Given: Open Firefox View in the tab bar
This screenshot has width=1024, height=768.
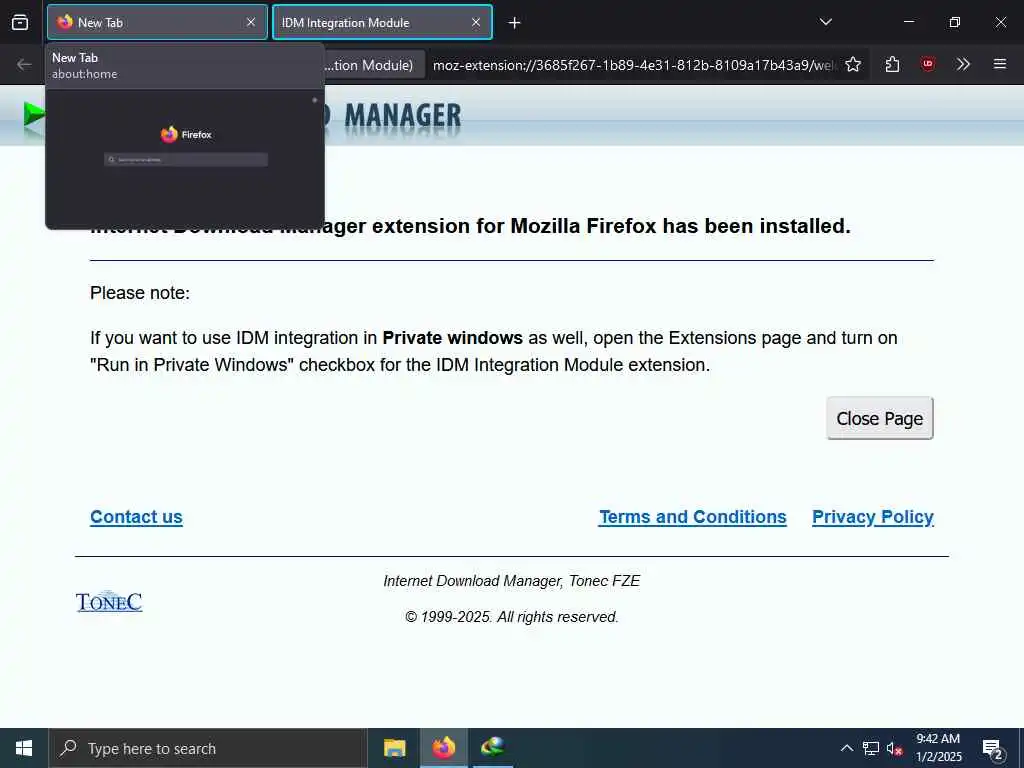Looking at the screenshot, I should click(x=20, y=22).
